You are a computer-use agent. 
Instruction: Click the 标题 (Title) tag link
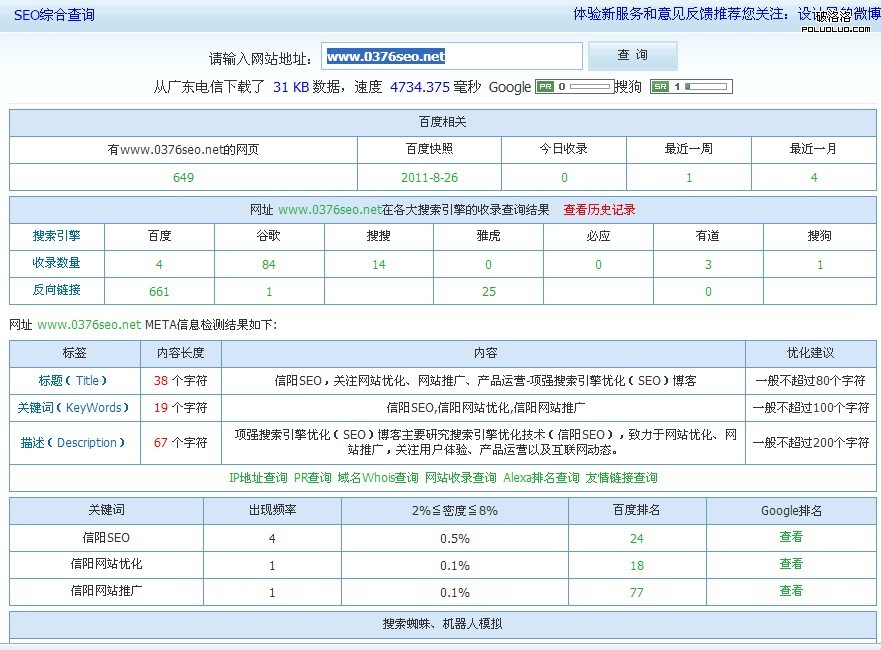point(74,381)
